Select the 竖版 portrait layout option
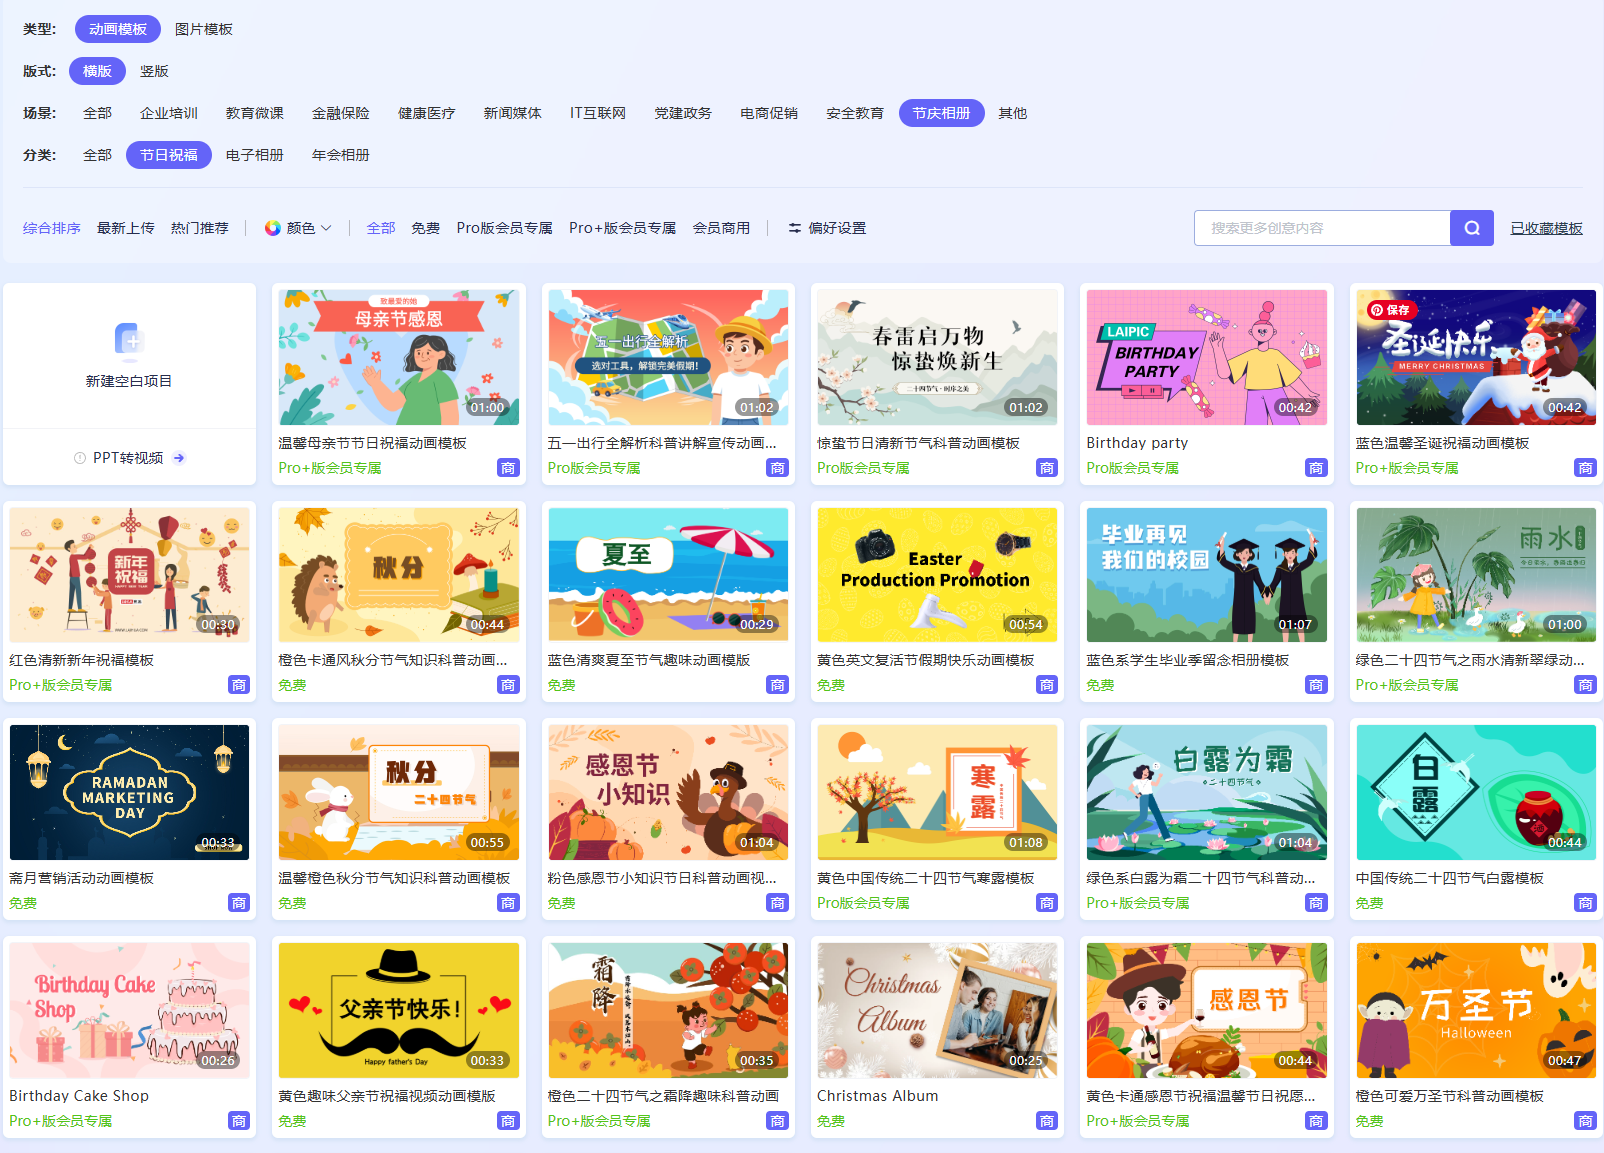1604x1153 pixels. [x=154, y=71]
